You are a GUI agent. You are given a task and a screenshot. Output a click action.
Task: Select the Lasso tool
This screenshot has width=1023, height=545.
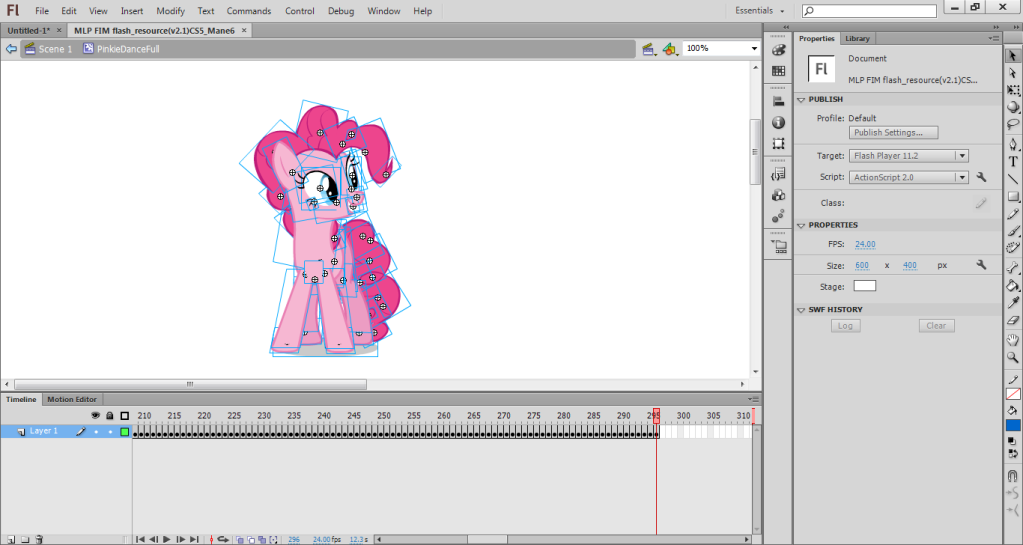tap(1013, 124)
